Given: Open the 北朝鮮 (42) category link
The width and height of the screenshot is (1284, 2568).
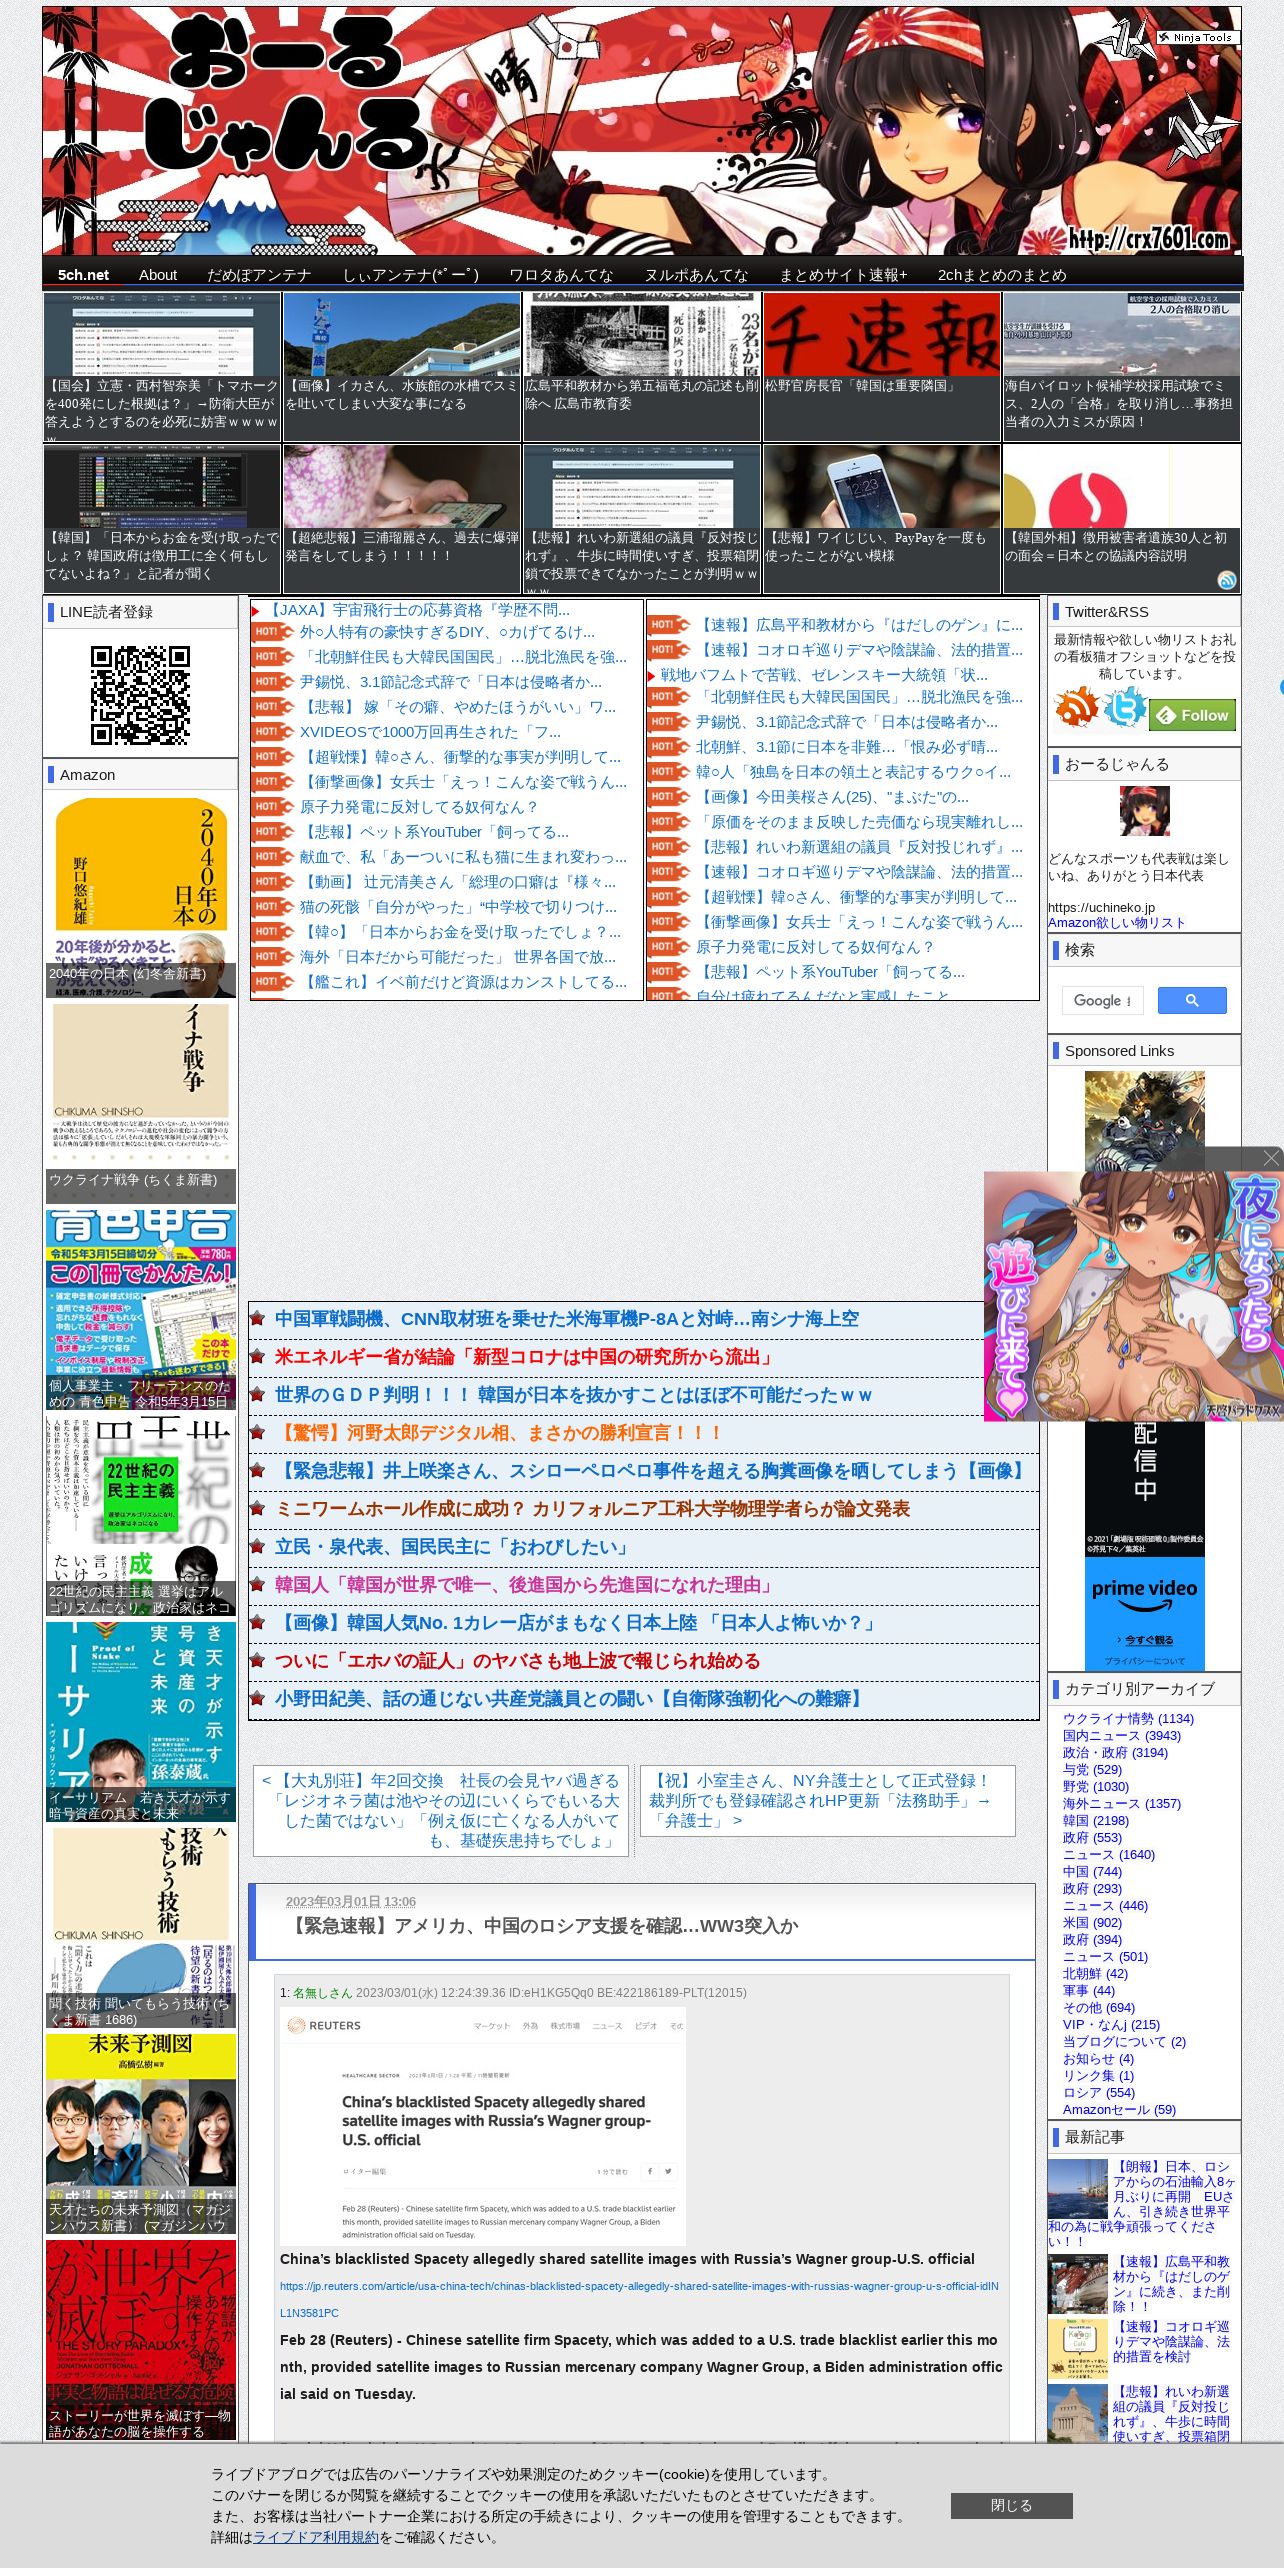Looking at the screenshot, I should pyautogui.click(x=1095, y=1973).
